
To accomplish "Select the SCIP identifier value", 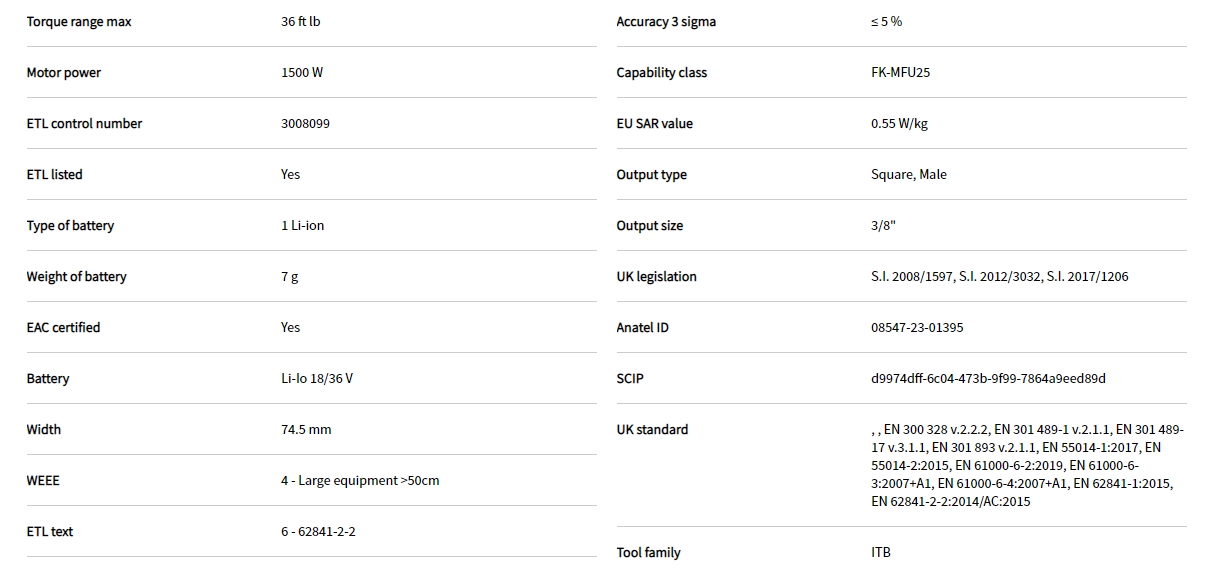I will point(988,379).
